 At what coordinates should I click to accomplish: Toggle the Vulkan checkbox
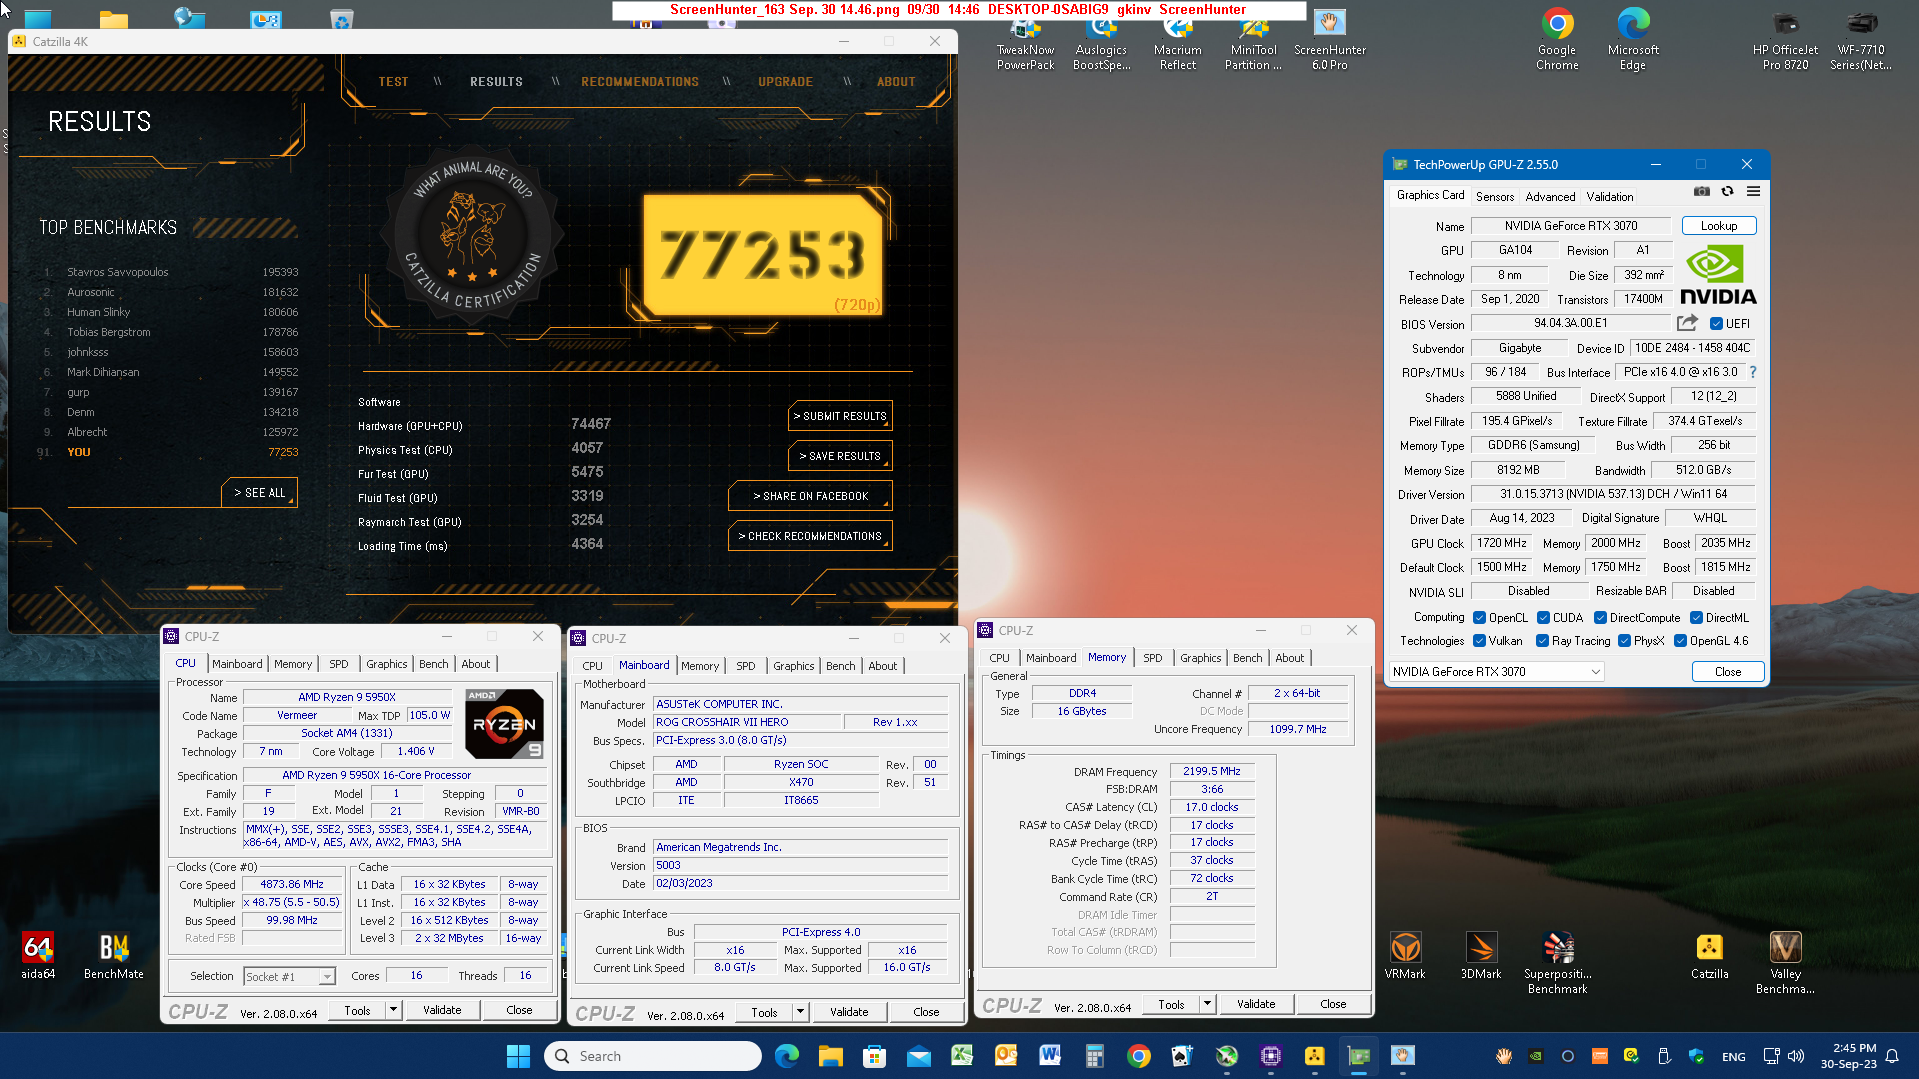[x=1479, y=641]
